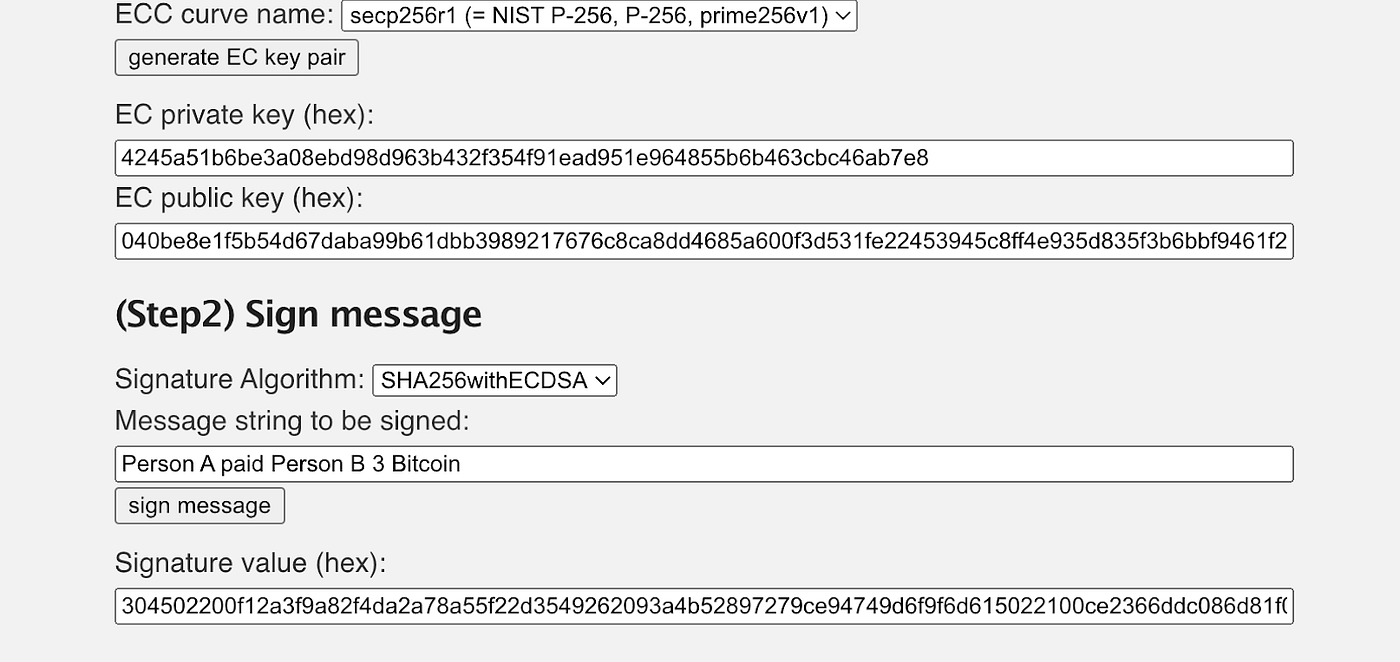Click the chevron next to SHA256withECDSA
Viewport: 1400px width, 662px height.
(x=604, y=380)
